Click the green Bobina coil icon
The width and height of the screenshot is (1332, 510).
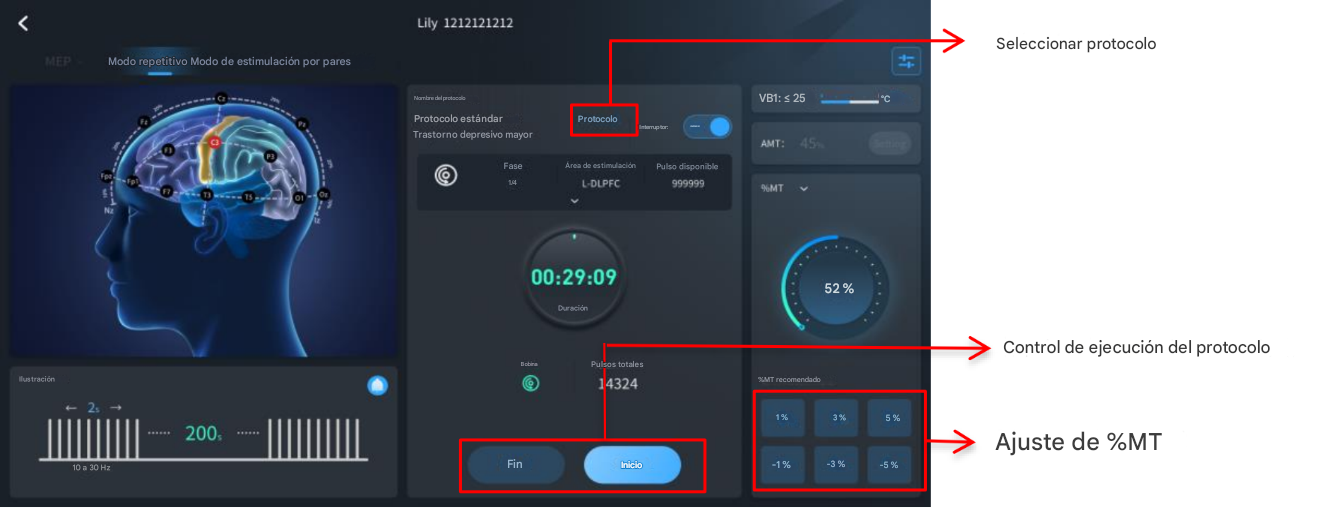530,383
